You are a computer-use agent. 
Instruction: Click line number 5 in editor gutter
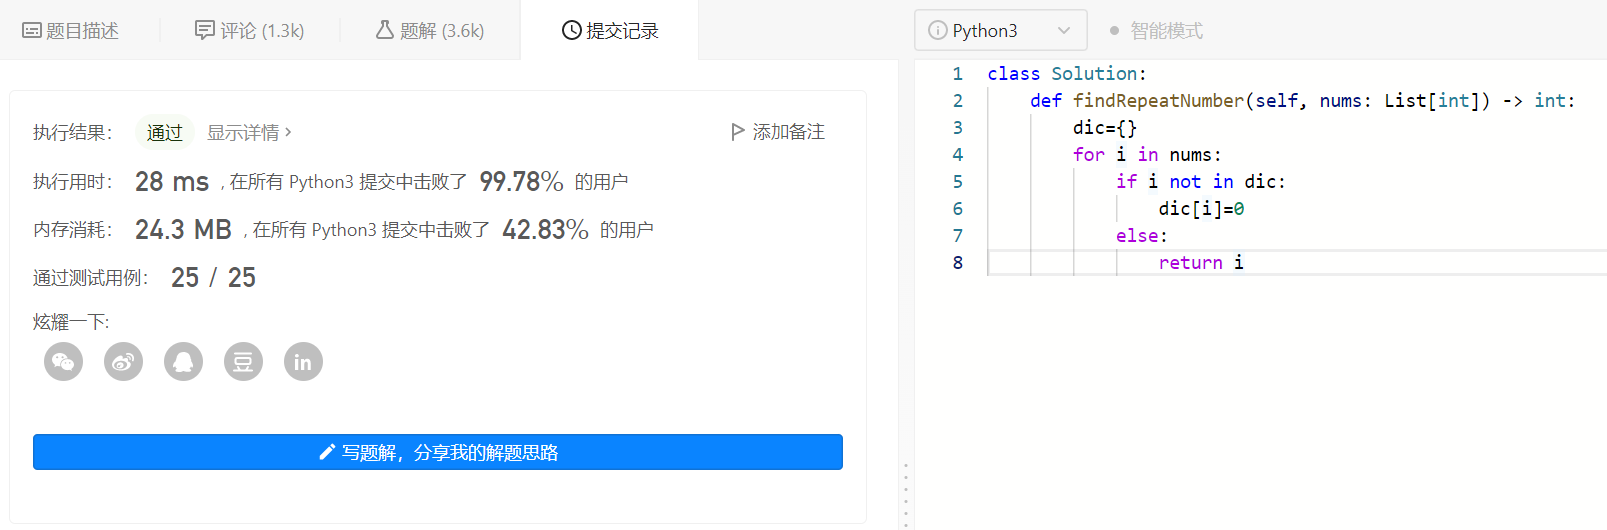tap(957, 182)
